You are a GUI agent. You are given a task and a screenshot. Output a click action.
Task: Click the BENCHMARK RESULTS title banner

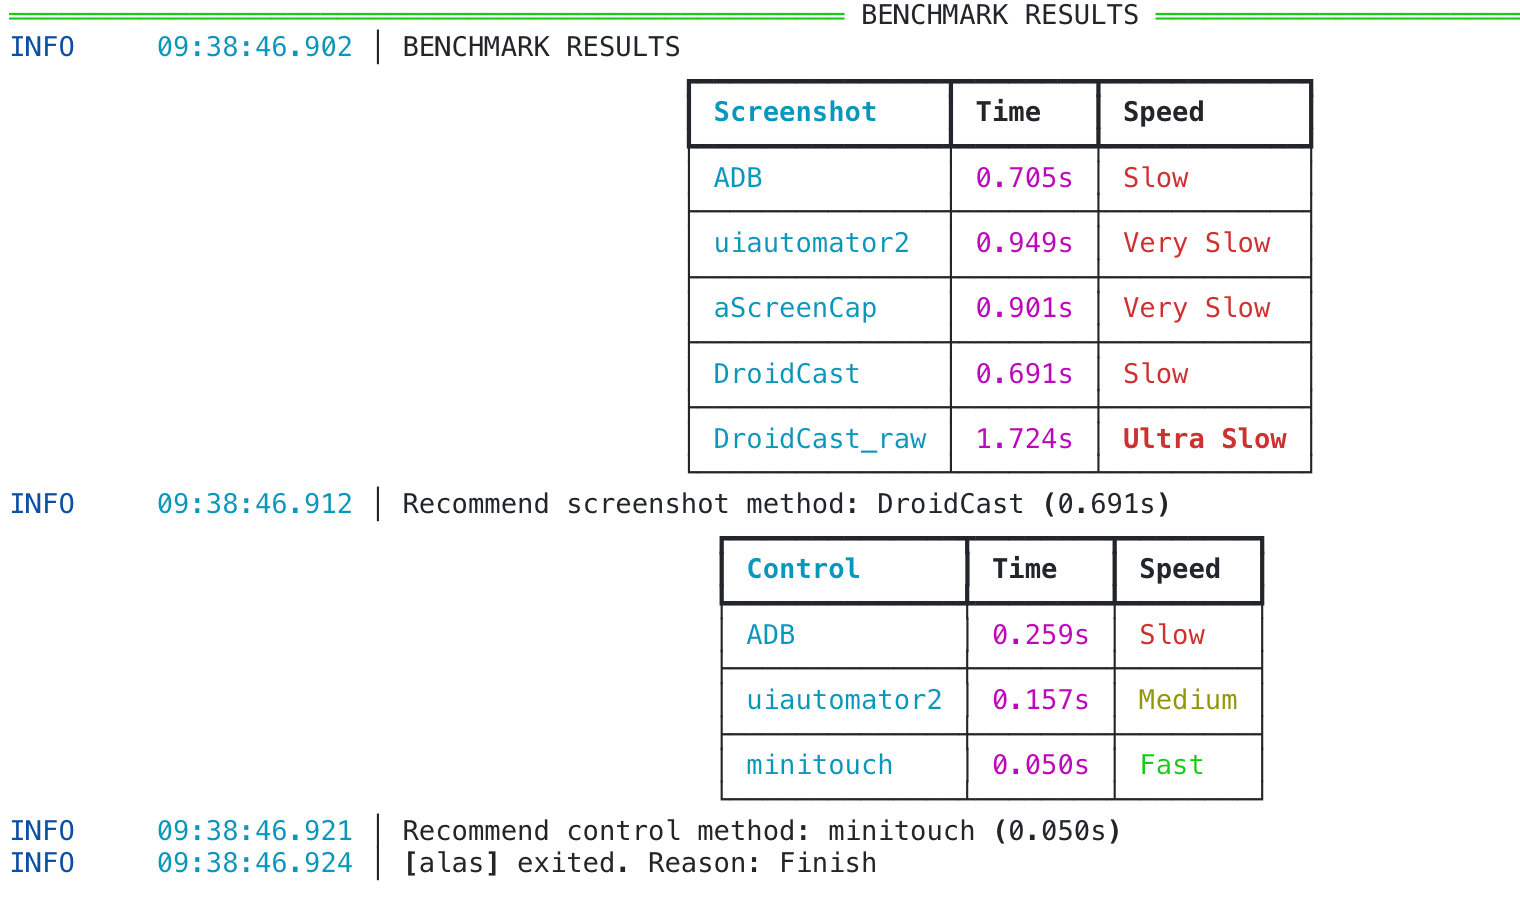pyautogui.click(x=999, y=15)
